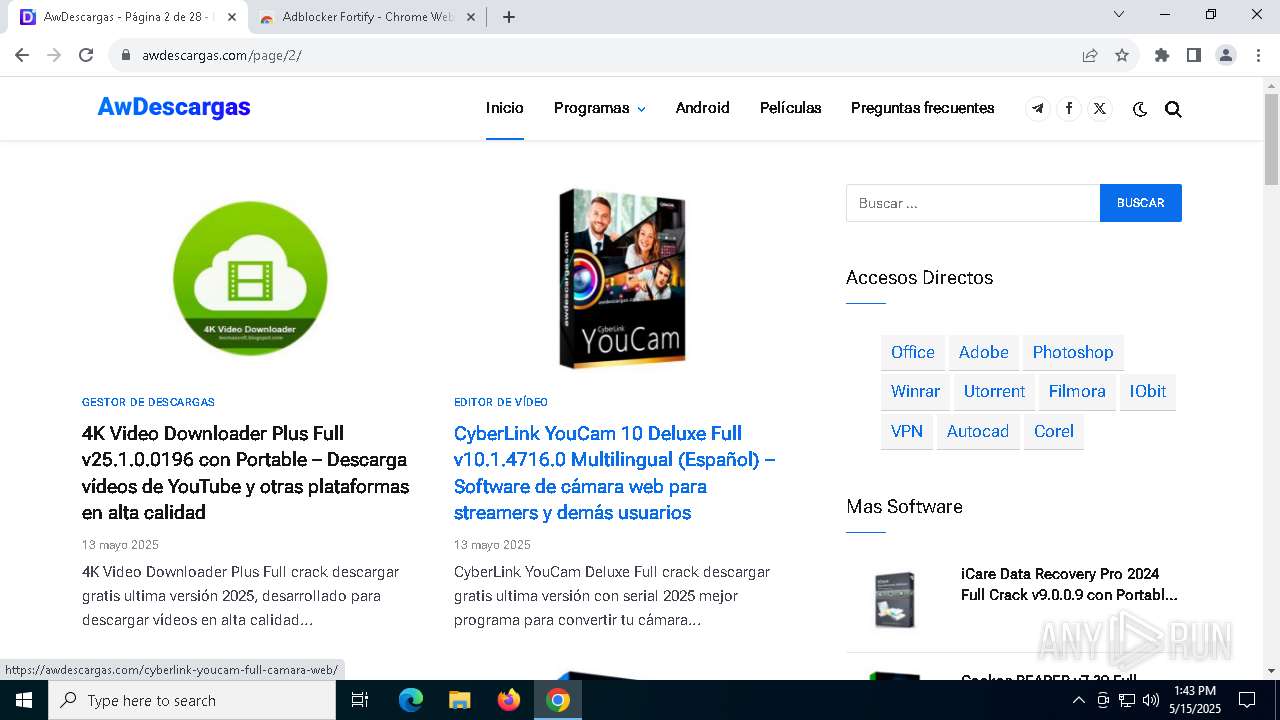
Task: Open Photoshop shortcut tag
Action: (1073, 352)
